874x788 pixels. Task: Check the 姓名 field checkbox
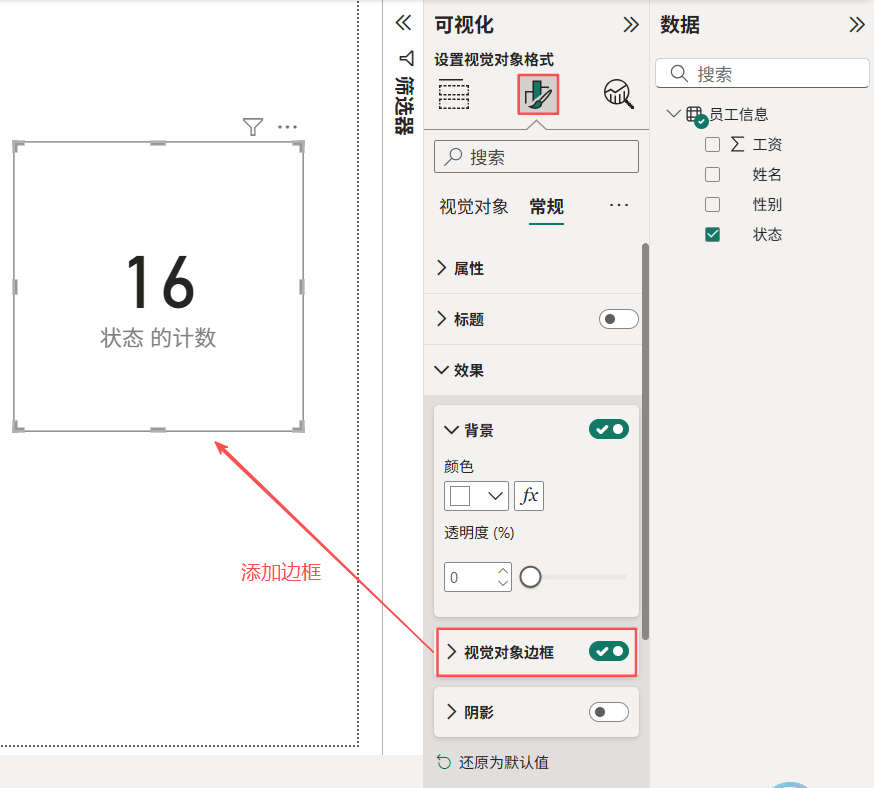pyautogui.click(x=712, y=174)
